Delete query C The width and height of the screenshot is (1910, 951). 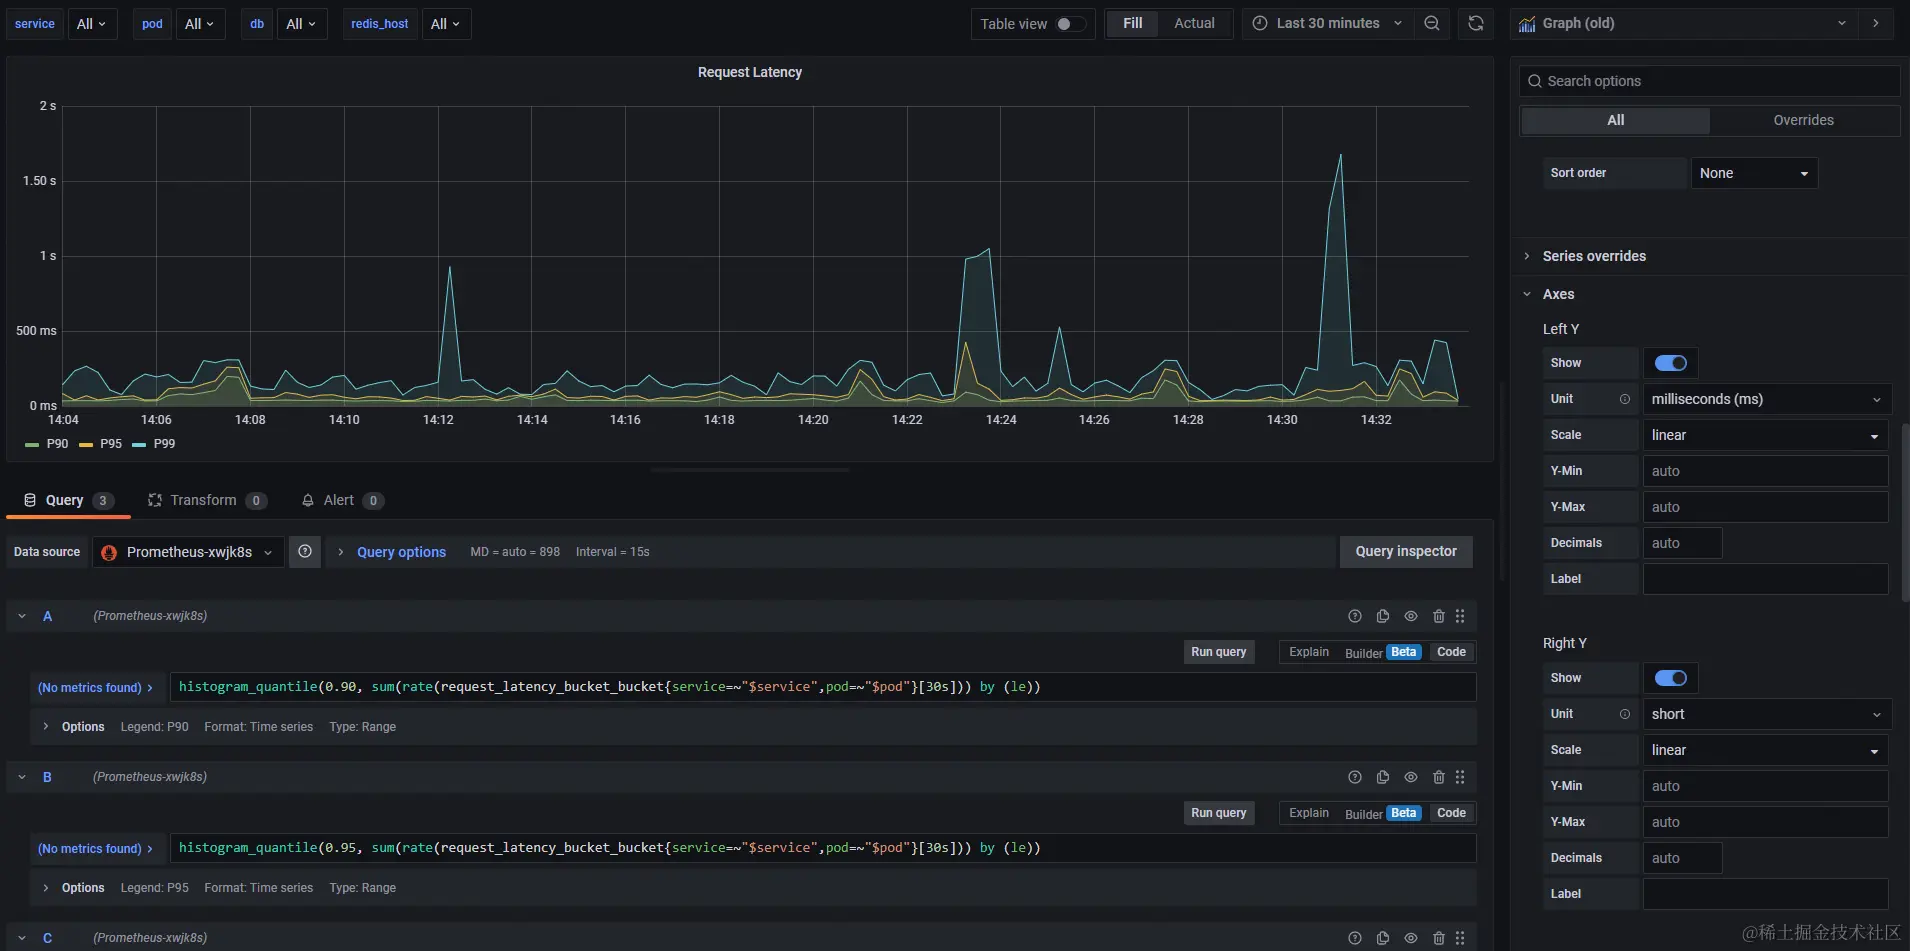tap(1439, 938)
